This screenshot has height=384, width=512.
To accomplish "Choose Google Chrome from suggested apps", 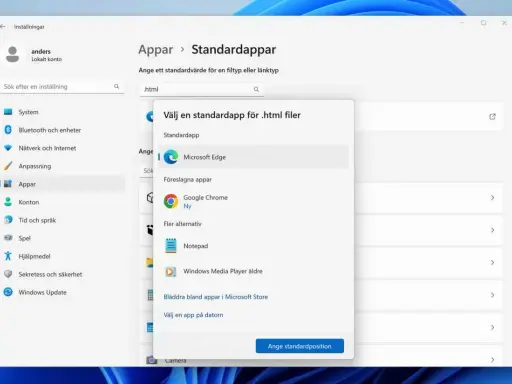I will [253, 201].
